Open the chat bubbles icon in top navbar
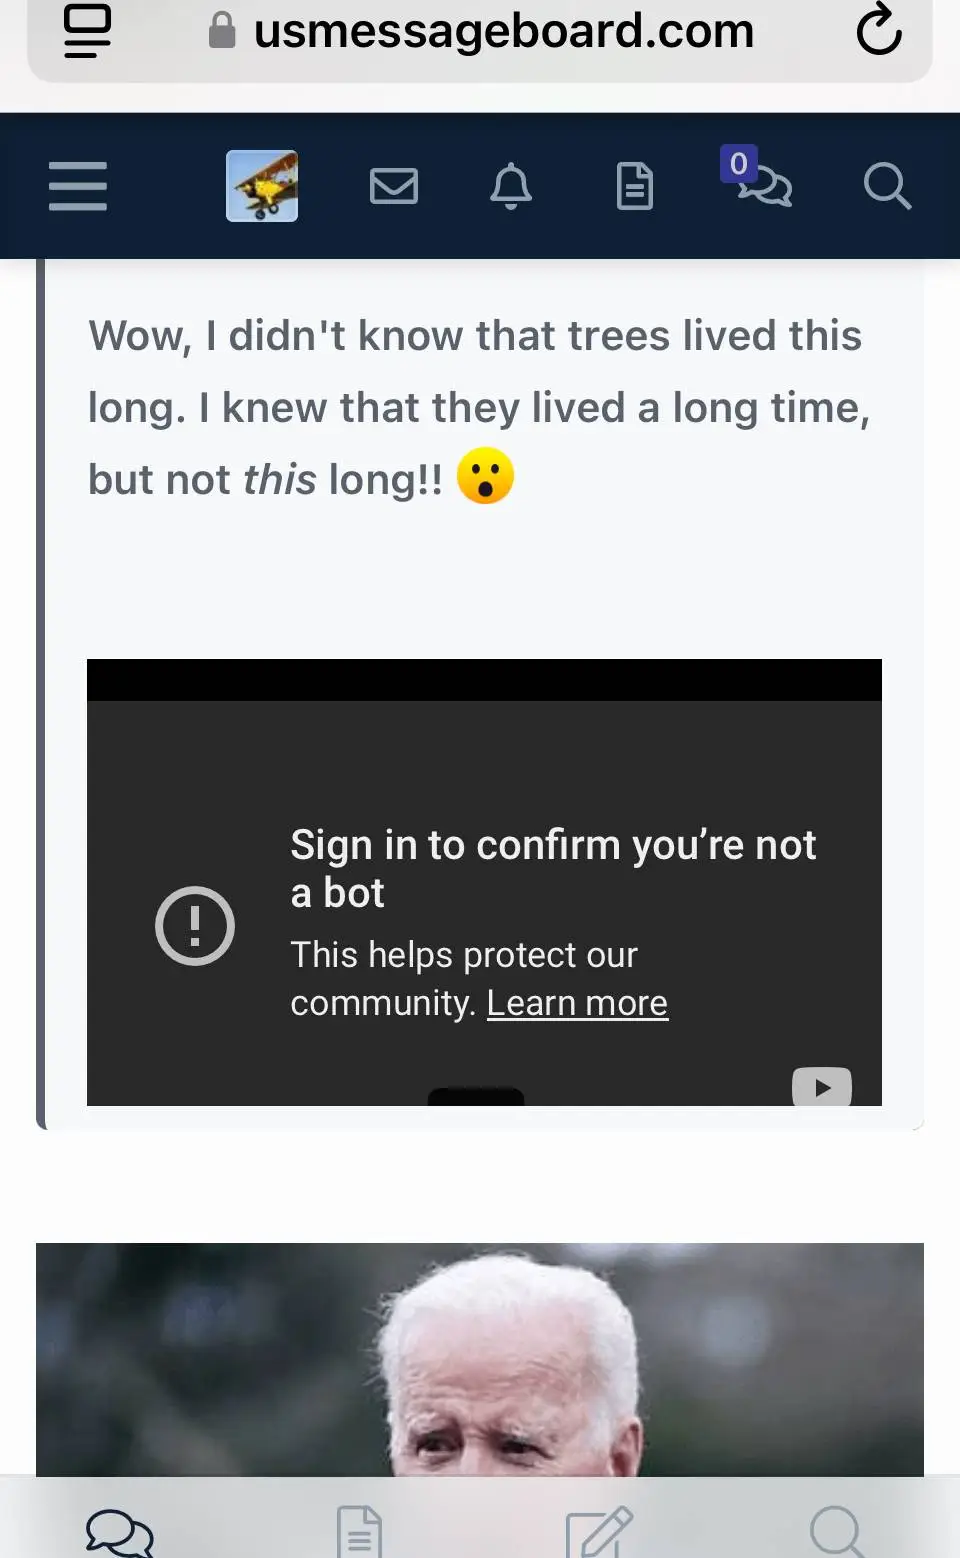The image size is (960, 1558). [x=765, y=186]
